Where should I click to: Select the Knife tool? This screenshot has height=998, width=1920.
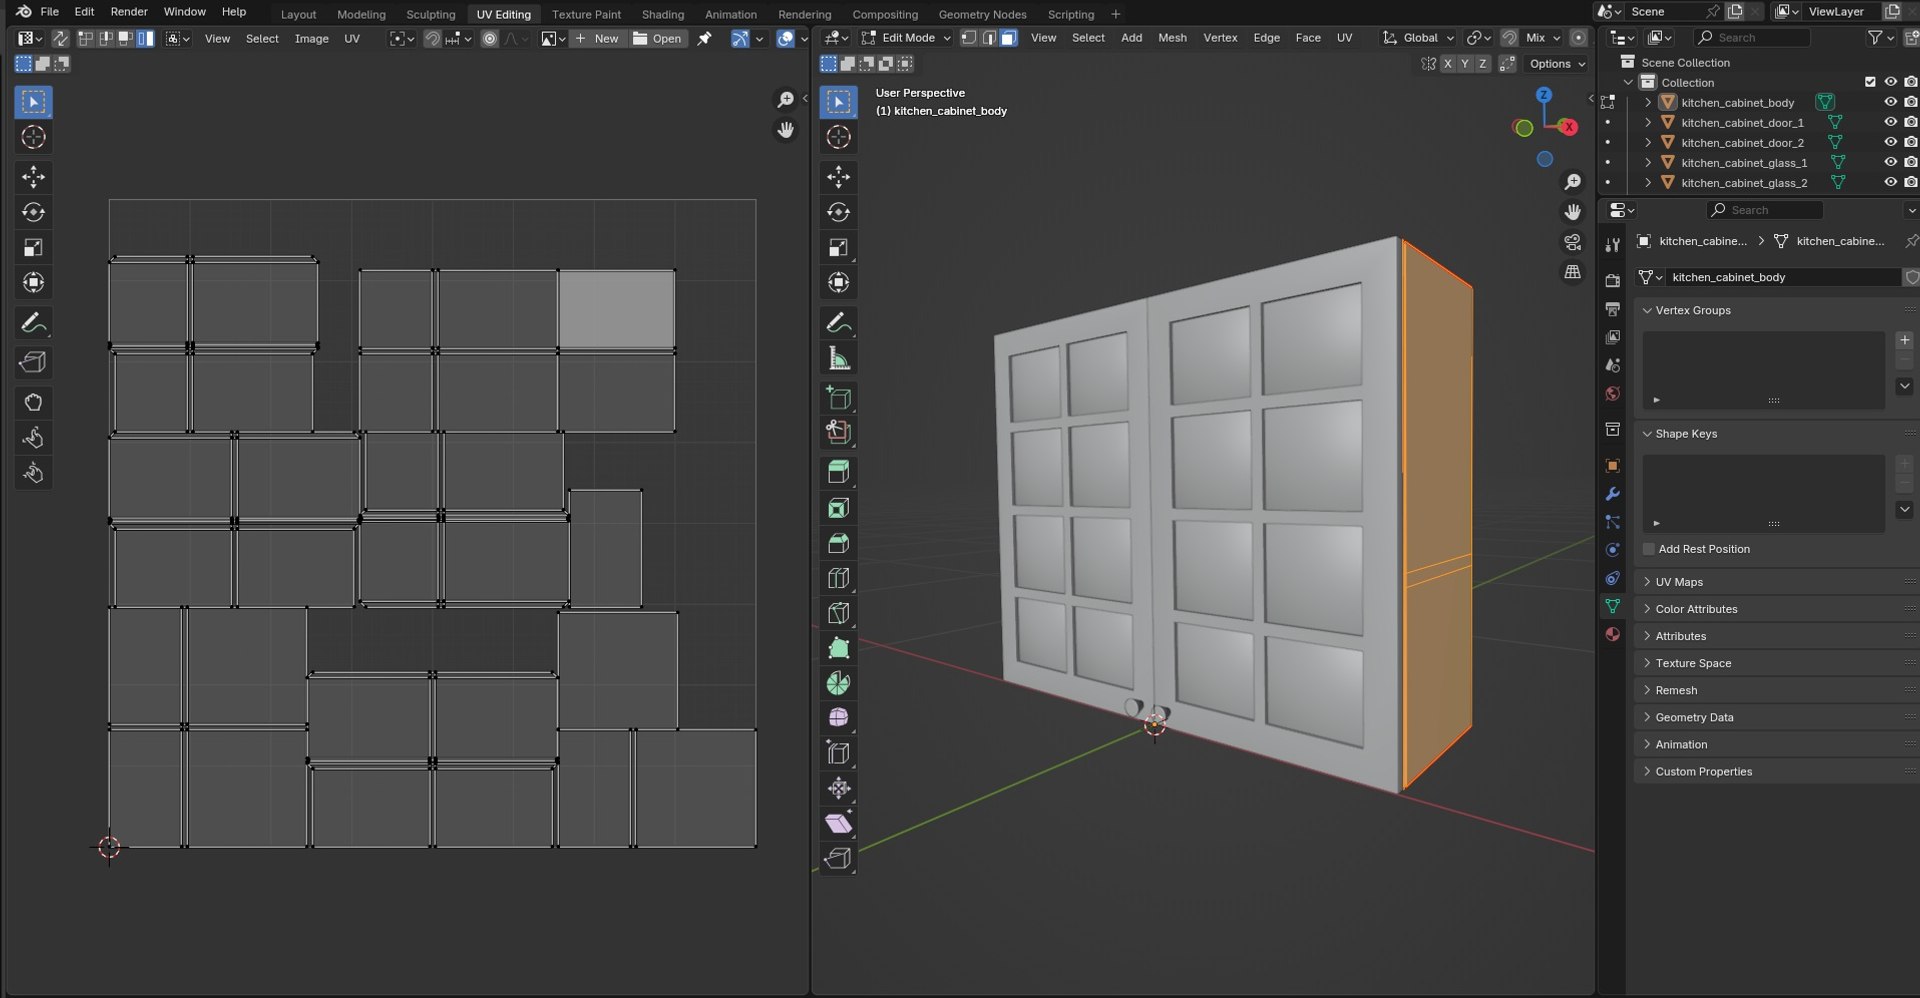click(838, 613)
